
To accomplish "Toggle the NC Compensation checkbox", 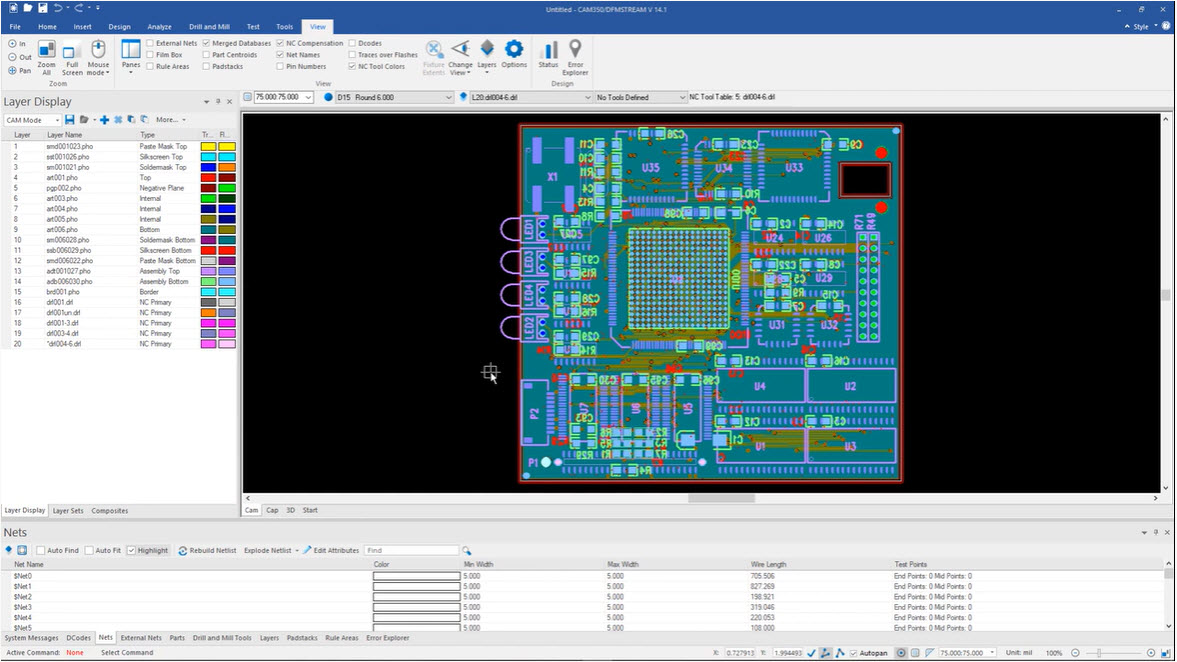I will pyautogui.click(x=280, y=44).
